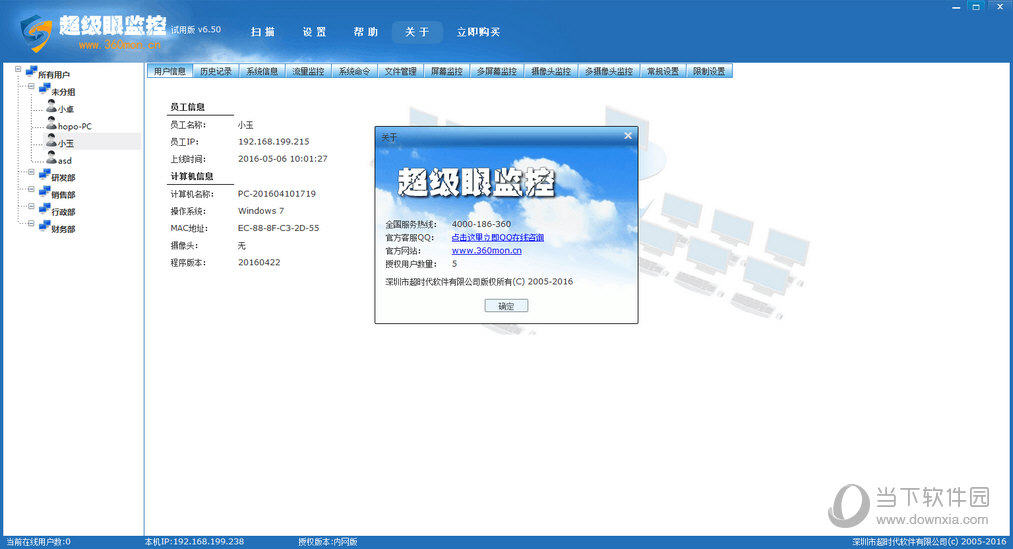Click the hotline number 4000-186-360
The height and width of the screenshot is (549, 1013).
click(481, 224)
